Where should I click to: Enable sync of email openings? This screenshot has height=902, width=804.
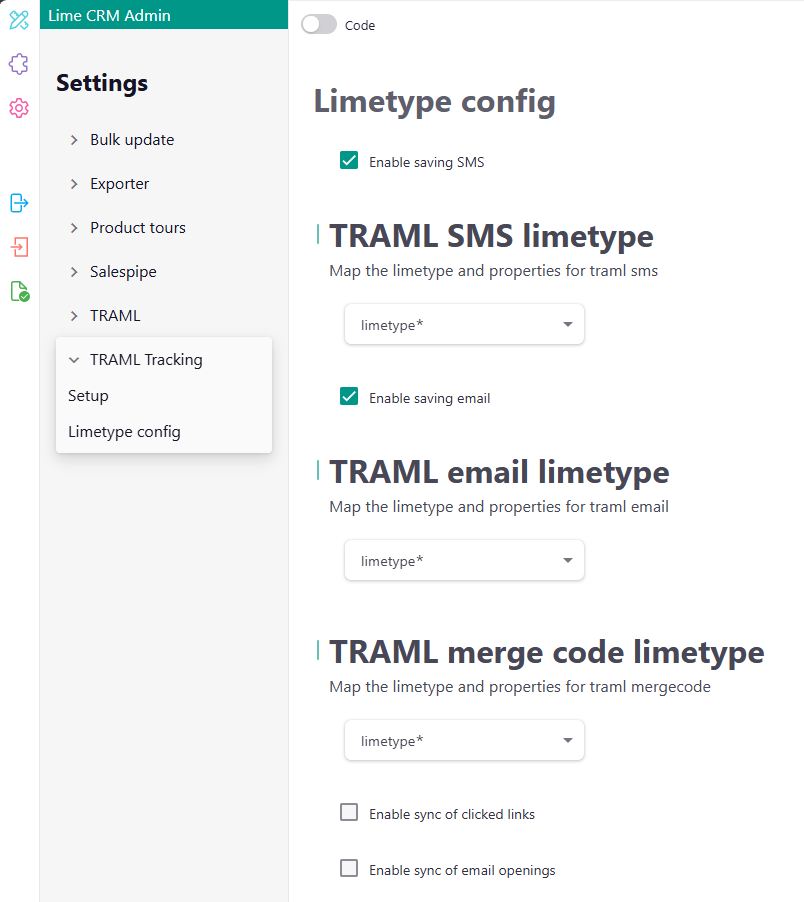[348, 868]
